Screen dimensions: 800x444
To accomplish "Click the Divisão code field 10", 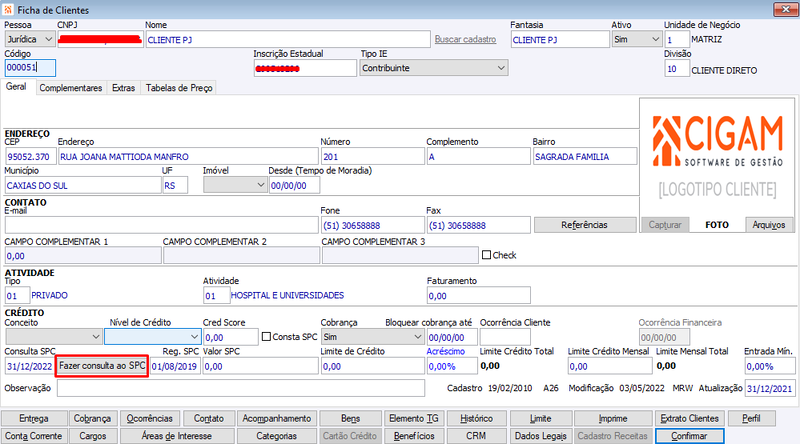I will click(x=677, y=68).
